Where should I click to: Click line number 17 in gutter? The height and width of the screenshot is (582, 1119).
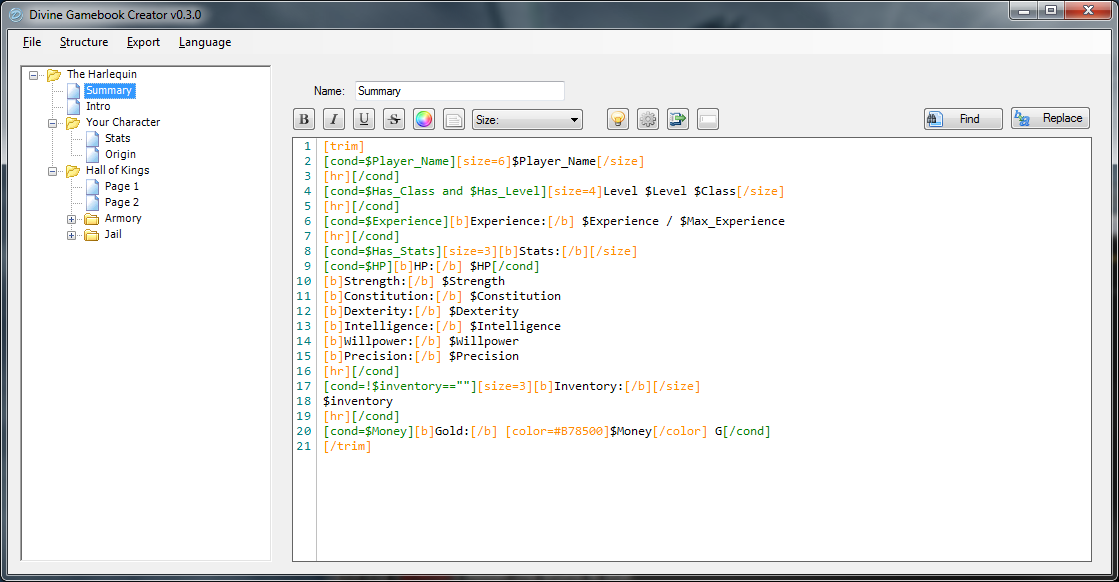(304, 386)
